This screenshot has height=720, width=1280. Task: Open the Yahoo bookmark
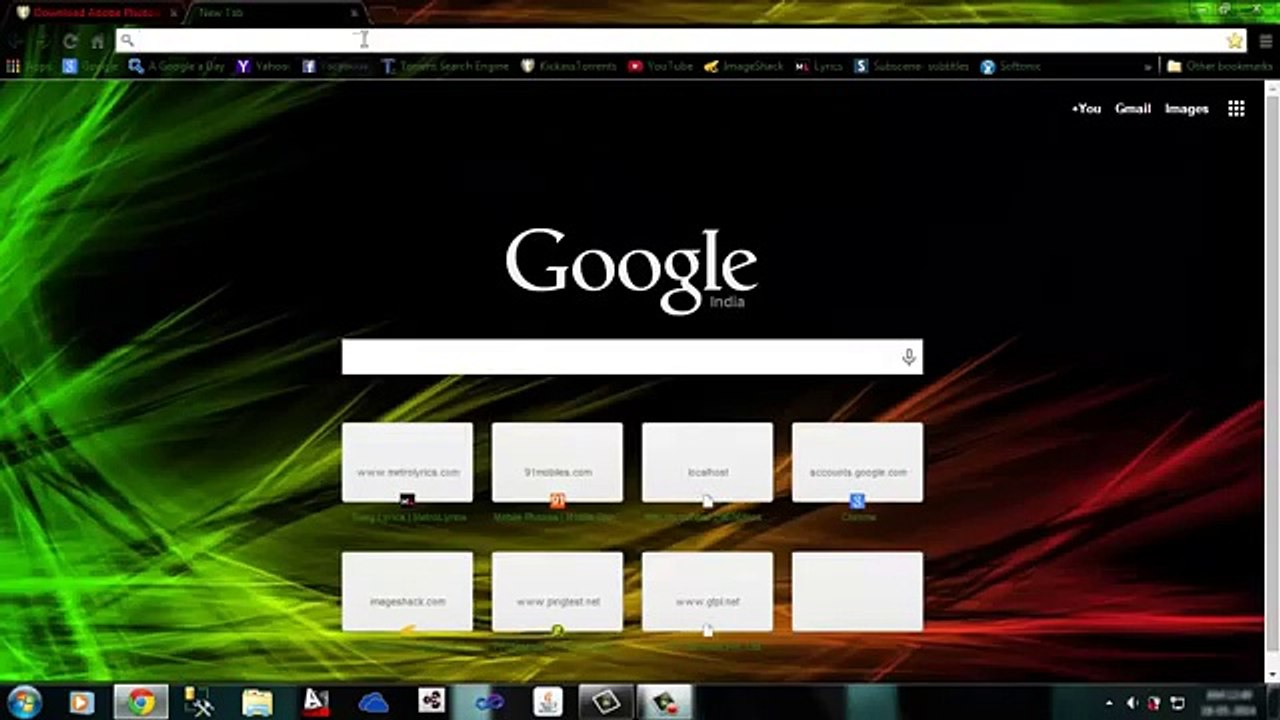[263, 66]
